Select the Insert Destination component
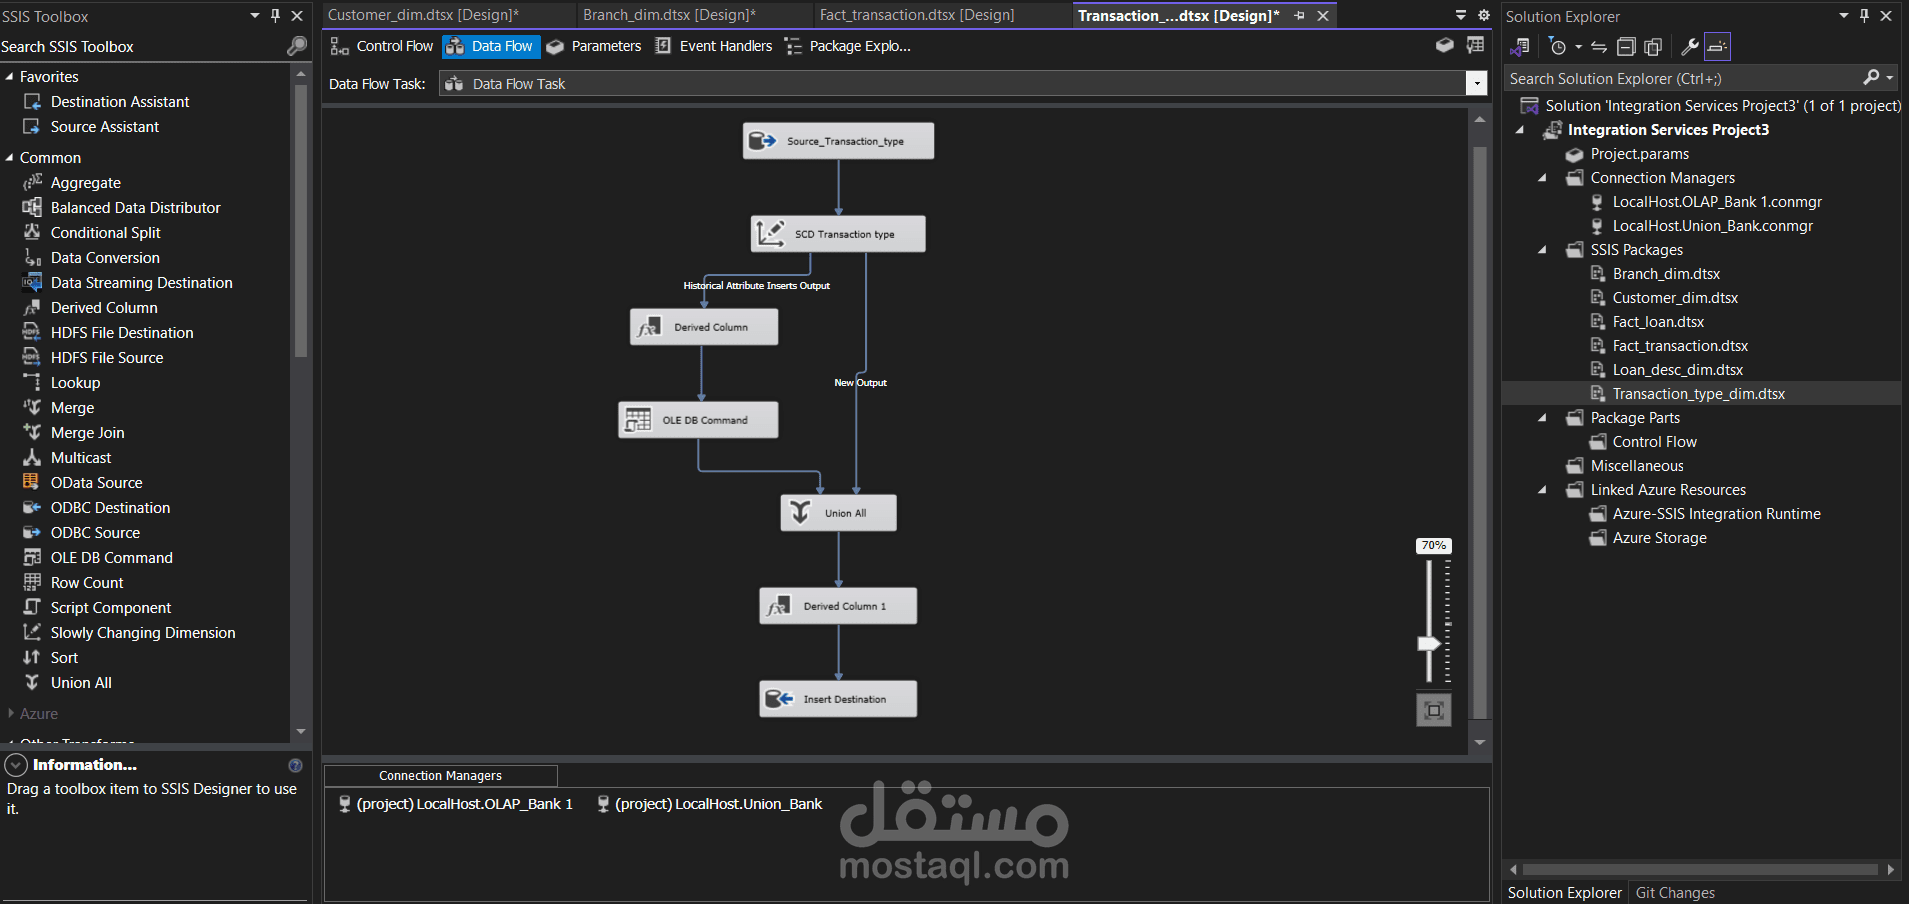The height and width of the screenshot is (904, 1909). tap(838, 699)
